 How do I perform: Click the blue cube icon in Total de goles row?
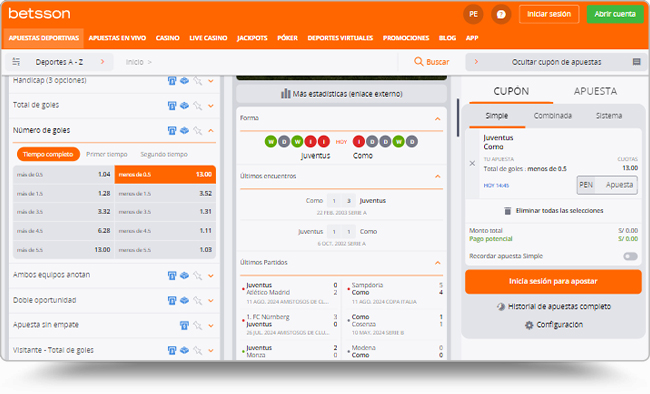(184, 106)
